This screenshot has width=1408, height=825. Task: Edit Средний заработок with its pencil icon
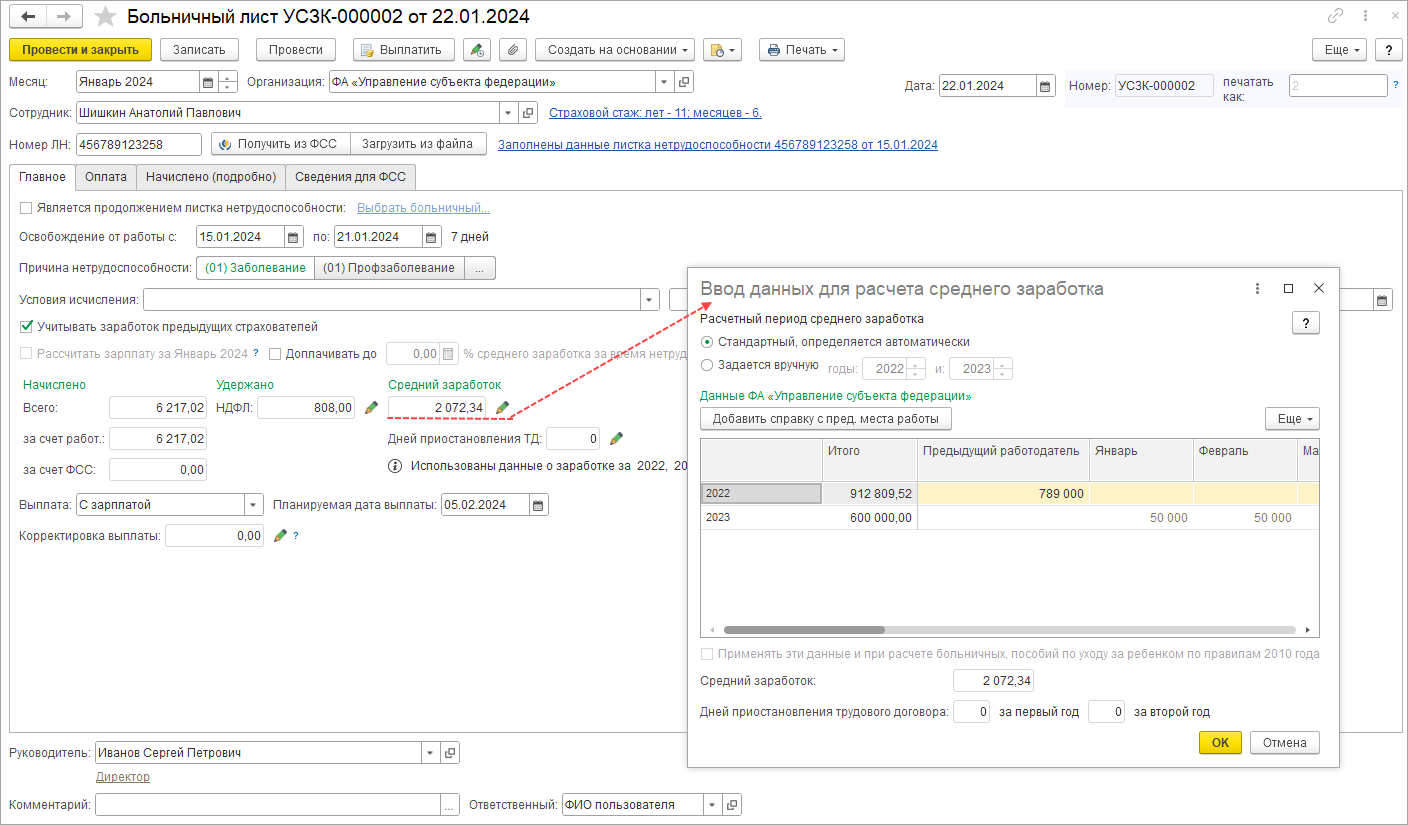502,407
